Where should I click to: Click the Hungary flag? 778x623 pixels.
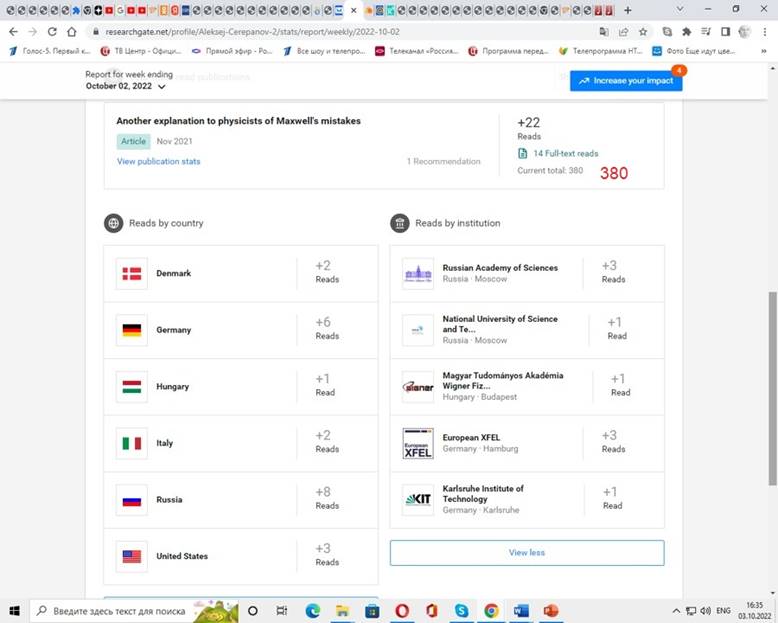[131, 386]
